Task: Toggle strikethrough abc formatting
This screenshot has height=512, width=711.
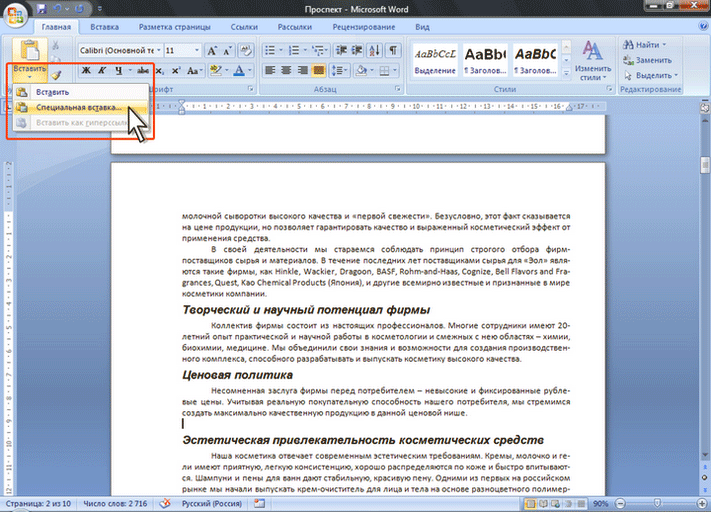Action: tap(143, 70)
